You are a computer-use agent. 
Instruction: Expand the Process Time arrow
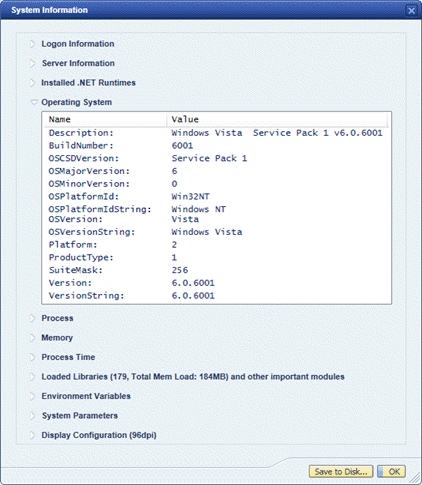[32, 357]
